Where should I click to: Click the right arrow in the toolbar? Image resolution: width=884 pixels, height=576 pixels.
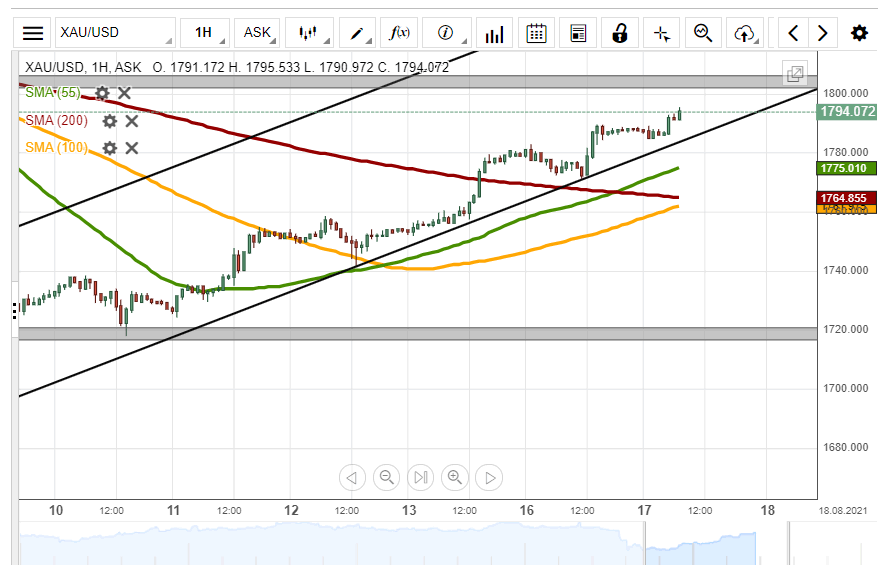pyautogui.click(x=823, y=33)
